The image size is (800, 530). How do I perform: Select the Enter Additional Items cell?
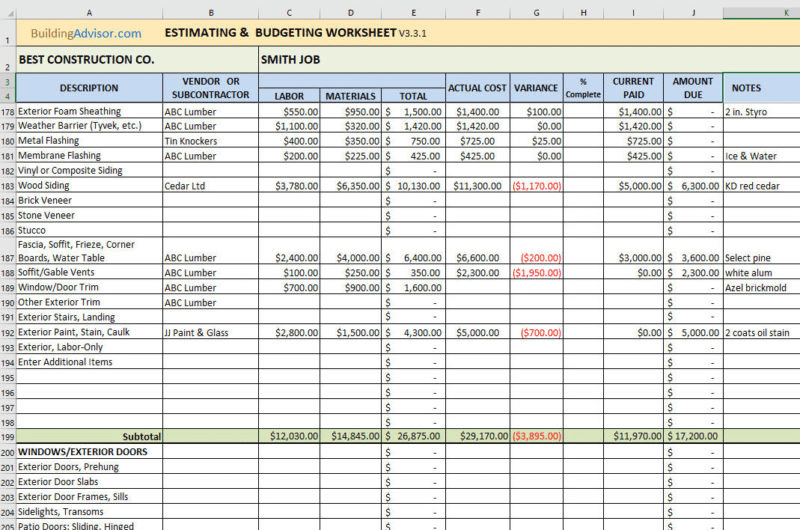click(x=89, y=362)
